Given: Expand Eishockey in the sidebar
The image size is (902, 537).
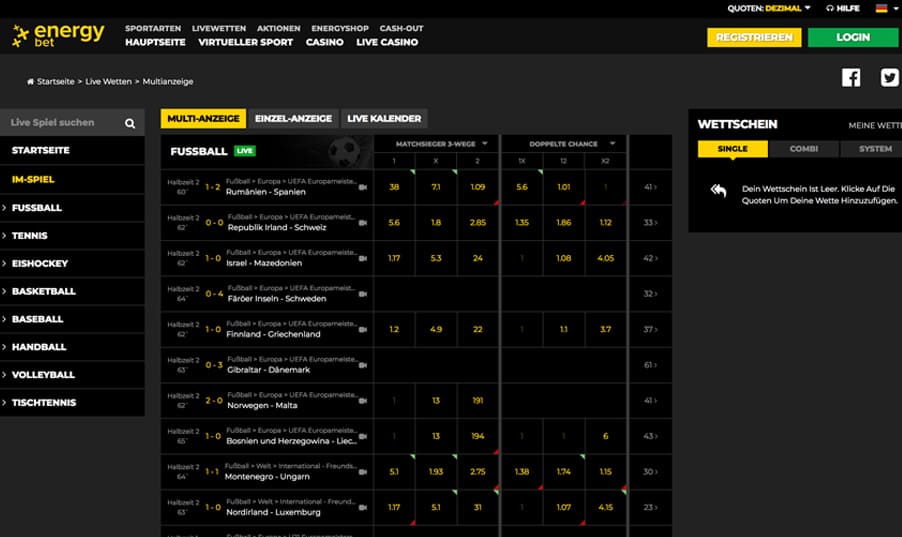Looking at the screenshot, I should click(x=72, y=264).
